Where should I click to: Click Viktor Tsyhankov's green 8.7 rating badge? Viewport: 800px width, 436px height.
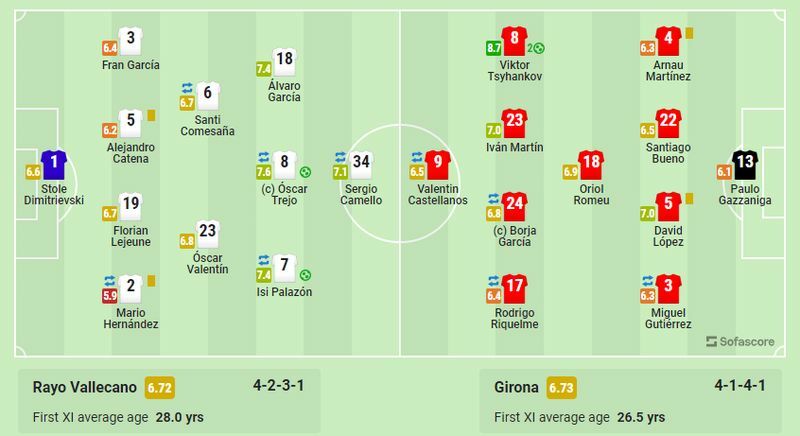(x=494, y=47)
